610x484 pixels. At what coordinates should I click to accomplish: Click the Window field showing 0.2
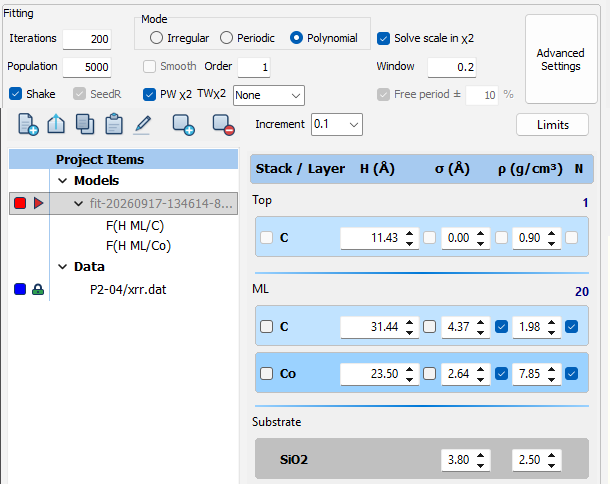(x=452, y=67)
